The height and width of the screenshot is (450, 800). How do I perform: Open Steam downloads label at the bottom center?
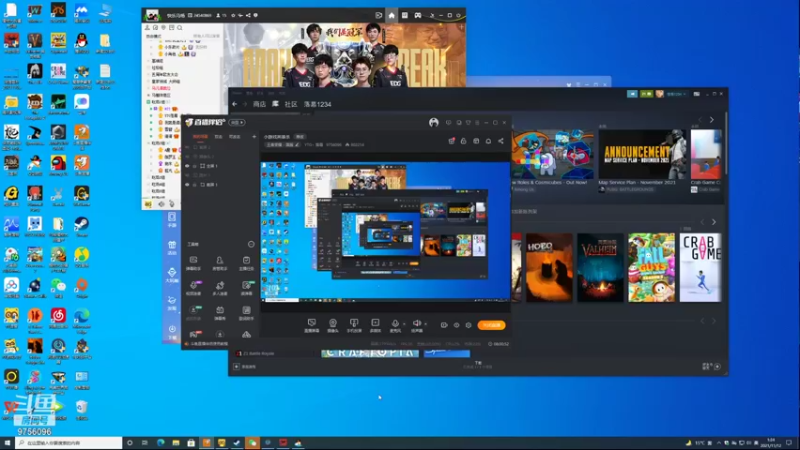478,364
